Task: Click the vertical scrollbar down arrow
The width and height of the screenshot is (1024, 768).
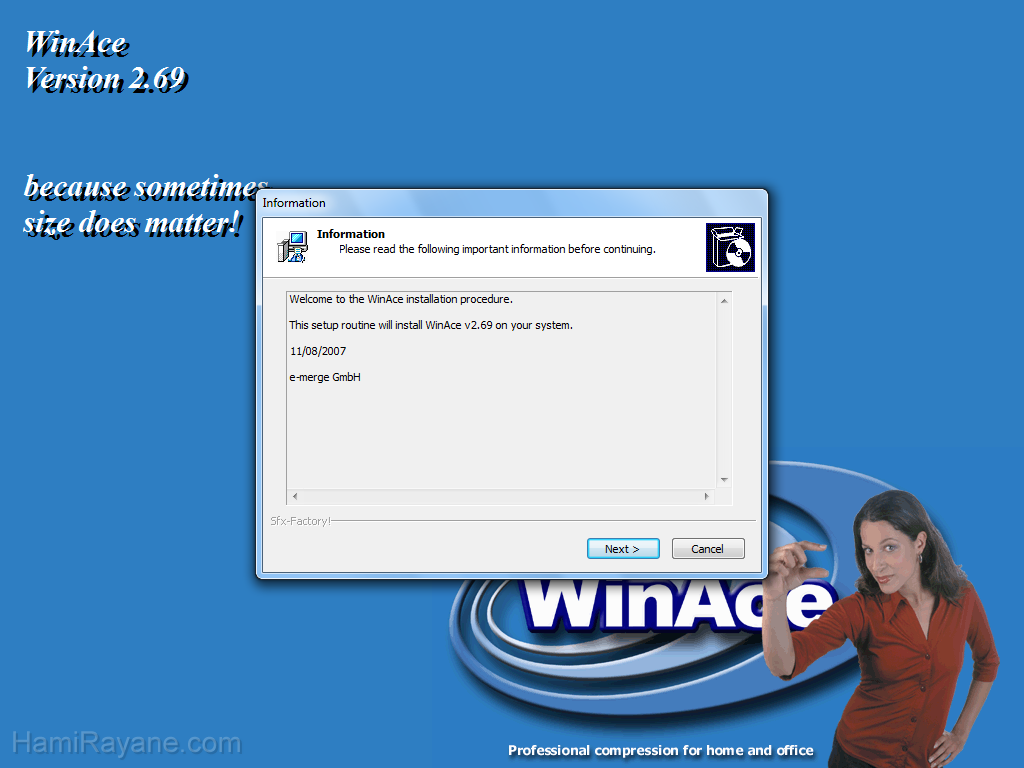Action: [724, 480]
